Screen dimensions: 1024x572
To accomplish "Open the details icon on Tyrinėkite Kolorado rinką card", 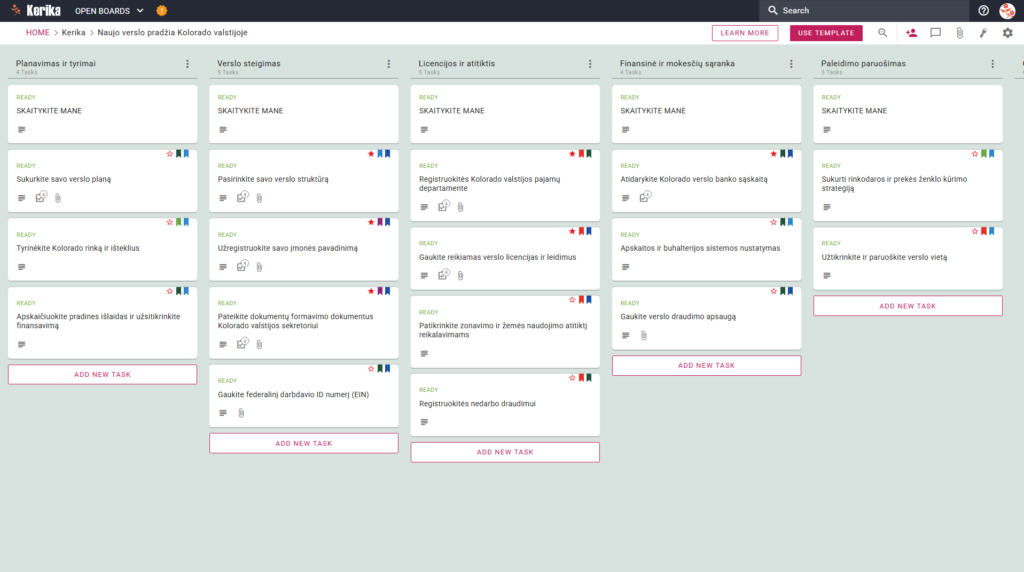I will coord(22,267).
